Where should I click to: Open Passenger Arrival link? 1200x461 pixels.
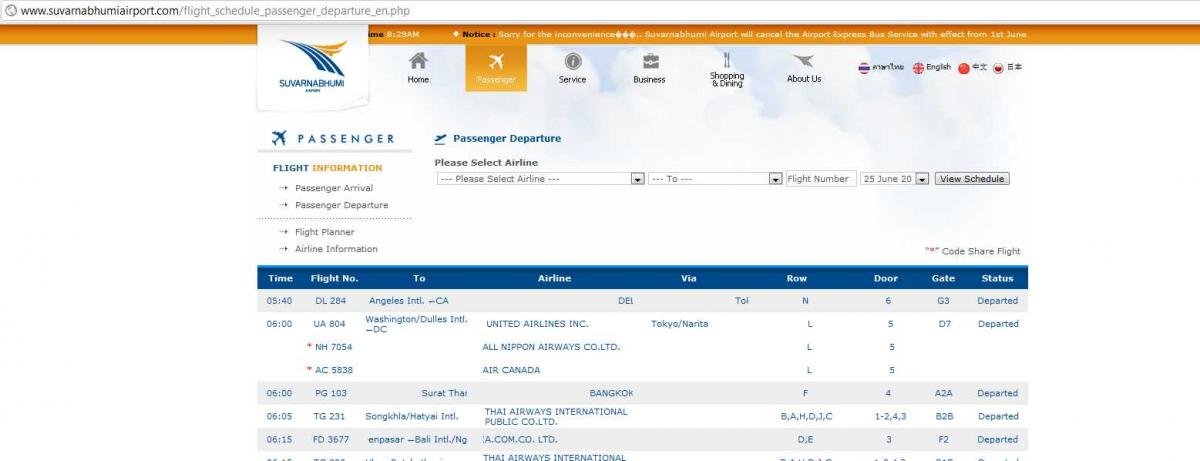point(334,188)
